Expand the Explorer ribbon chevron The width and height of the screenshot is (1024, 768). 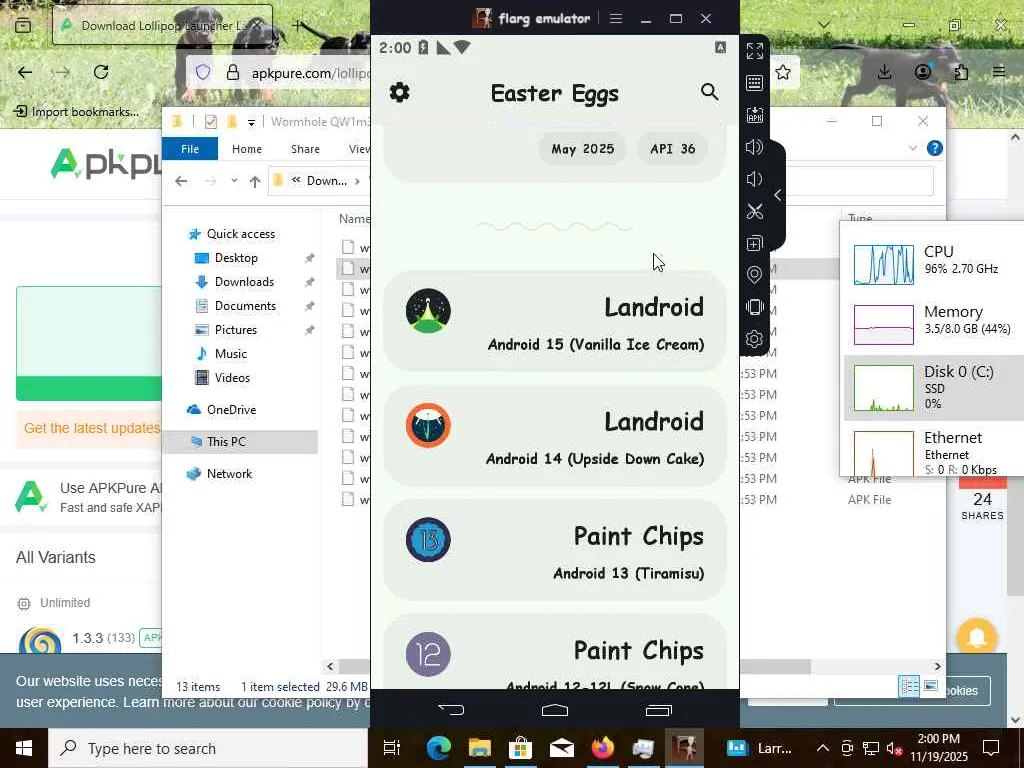tap(912, 148)
